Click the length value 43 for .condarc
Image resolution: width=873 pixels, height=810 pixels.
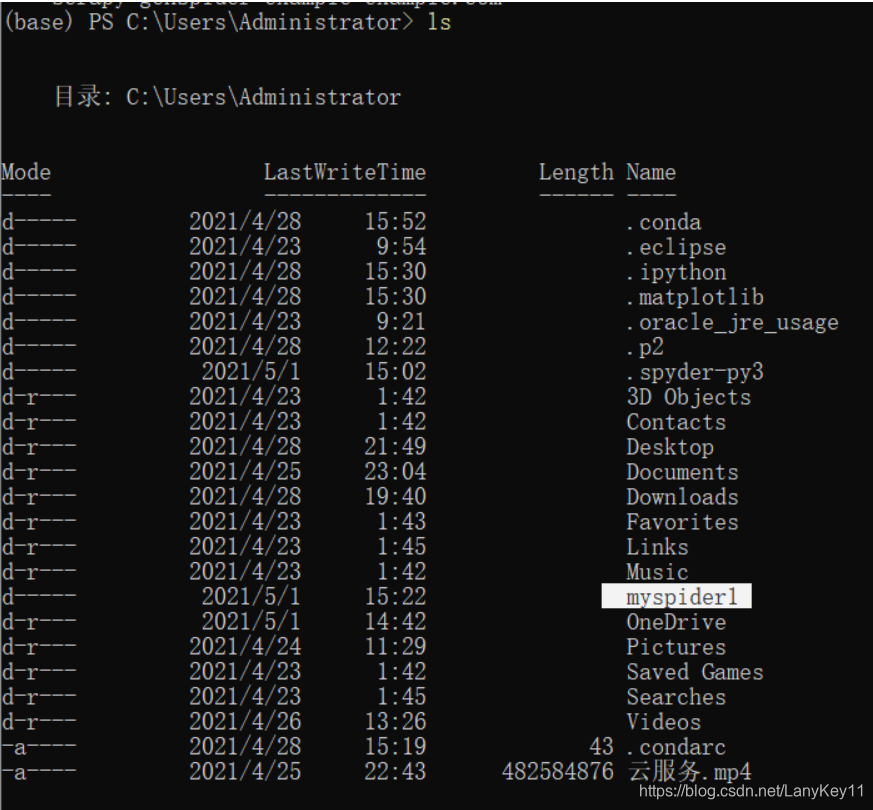click(601, 747)
